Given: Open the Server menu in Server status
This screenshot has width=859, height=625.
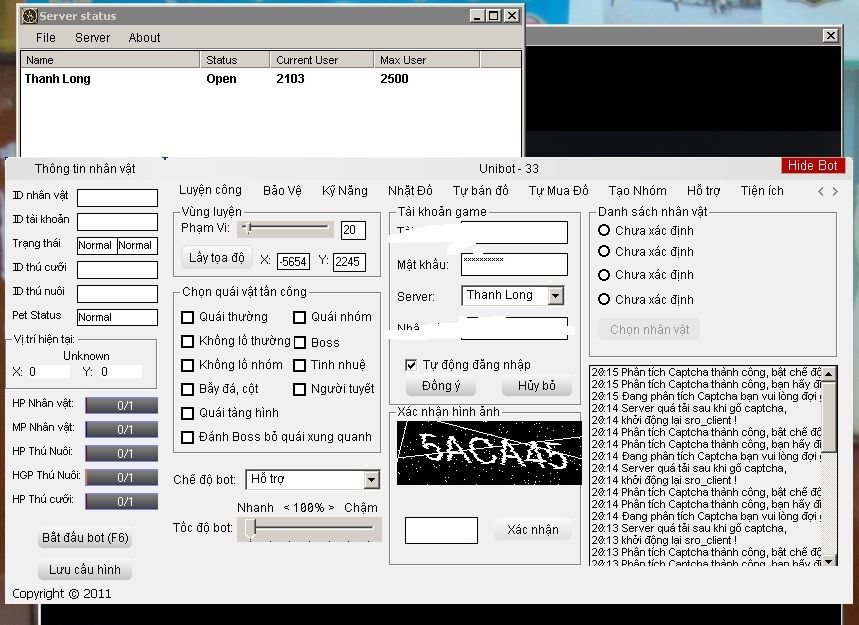Looking at the screenshot, I should (92, 38).
